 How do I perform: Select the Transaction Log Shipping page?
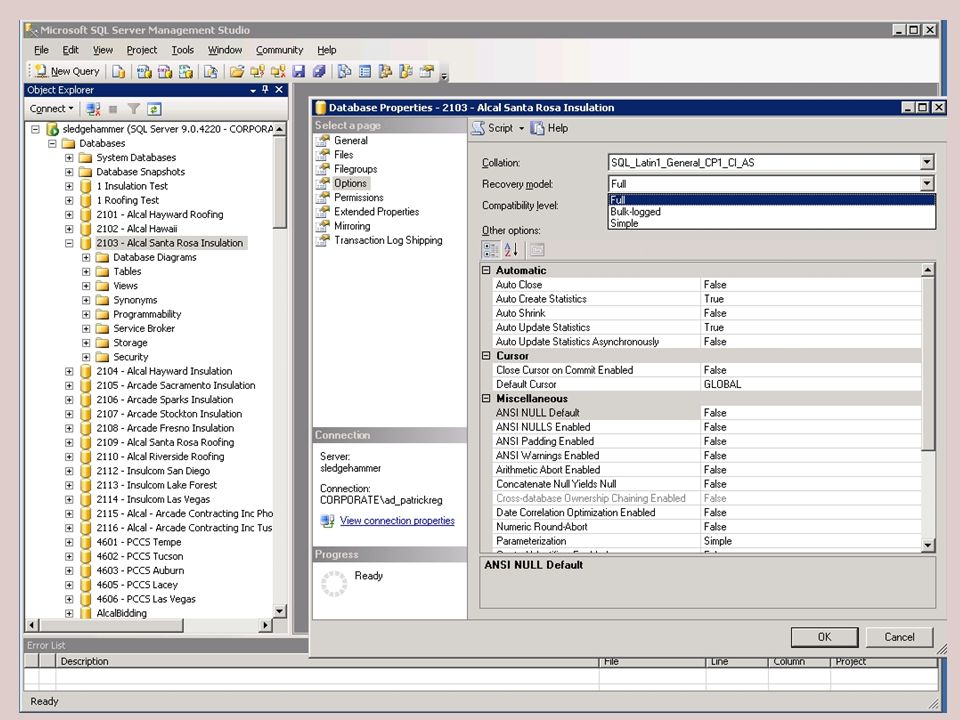(388, 240)
